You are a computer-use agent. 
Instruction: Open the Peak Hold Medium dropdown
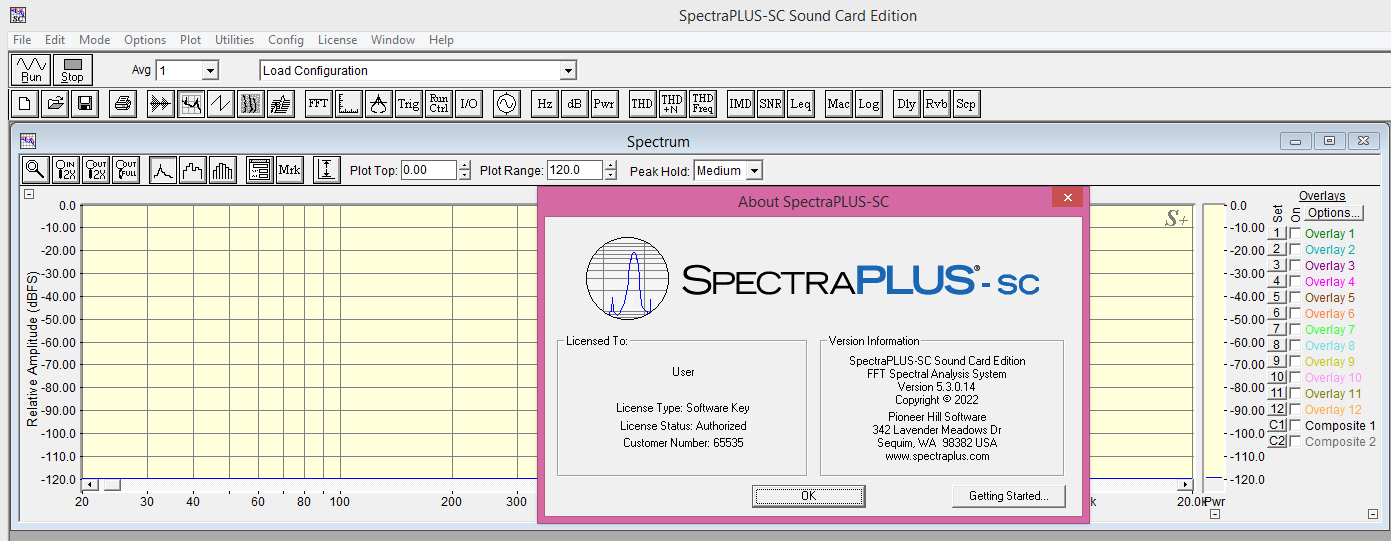click(x=754, y=171)
